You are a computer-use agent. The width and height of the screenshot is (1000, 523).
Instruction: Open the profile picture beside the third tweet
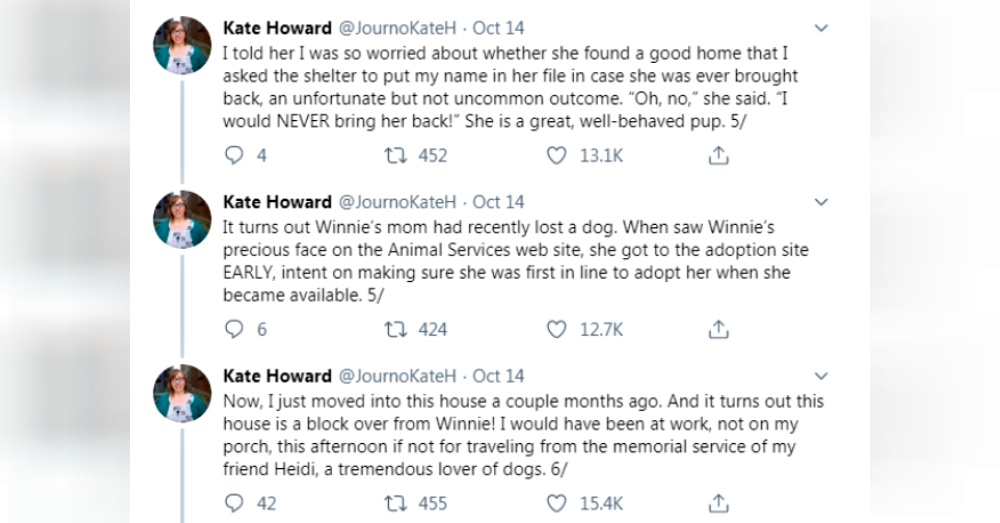(x=182, y=394)
